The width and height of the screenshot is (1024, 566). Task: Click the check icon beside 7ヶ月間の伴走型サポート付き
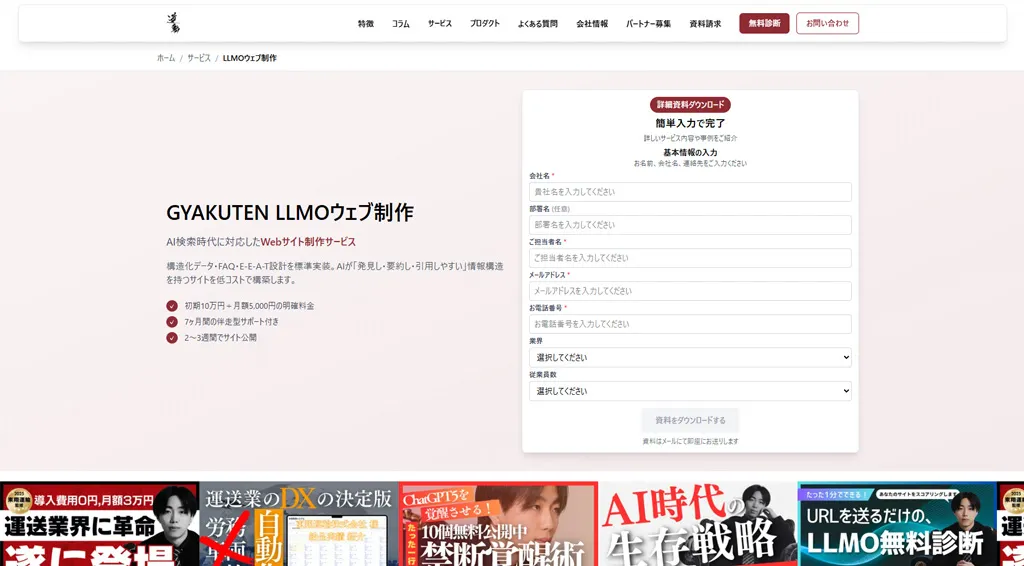(172, 322)
